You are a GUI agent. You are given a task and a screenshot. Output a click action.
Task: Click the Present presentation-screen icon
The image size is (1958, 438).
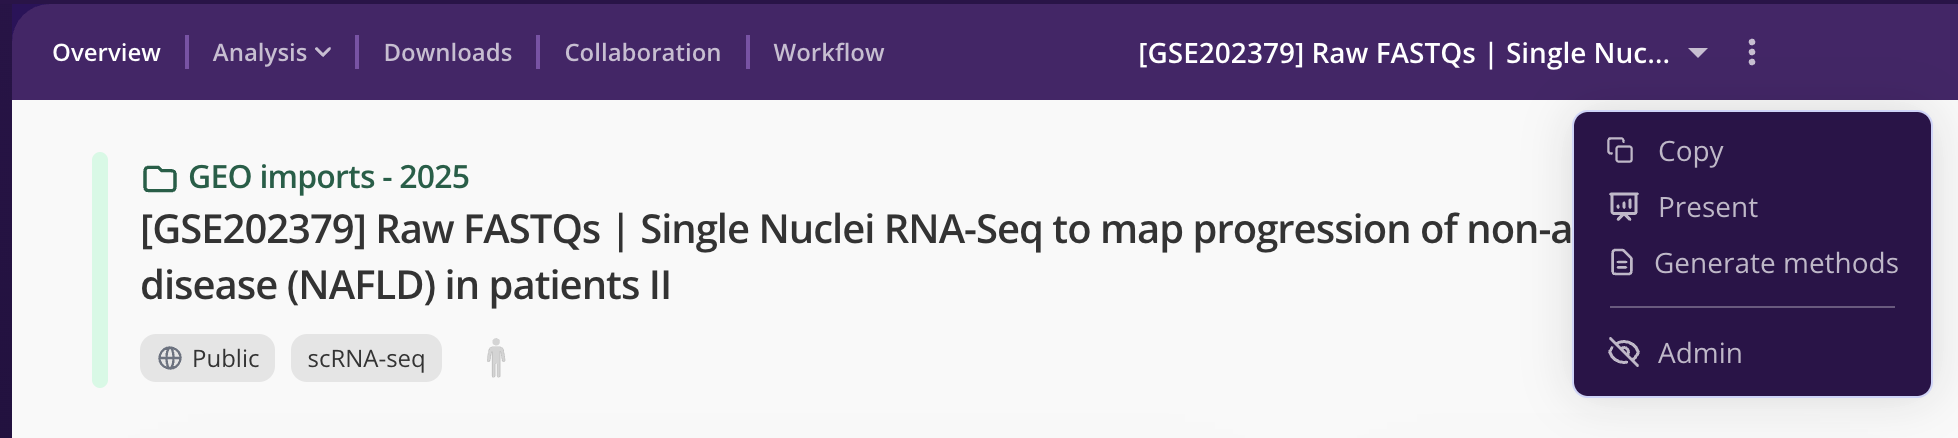(x=1623, y=207)
